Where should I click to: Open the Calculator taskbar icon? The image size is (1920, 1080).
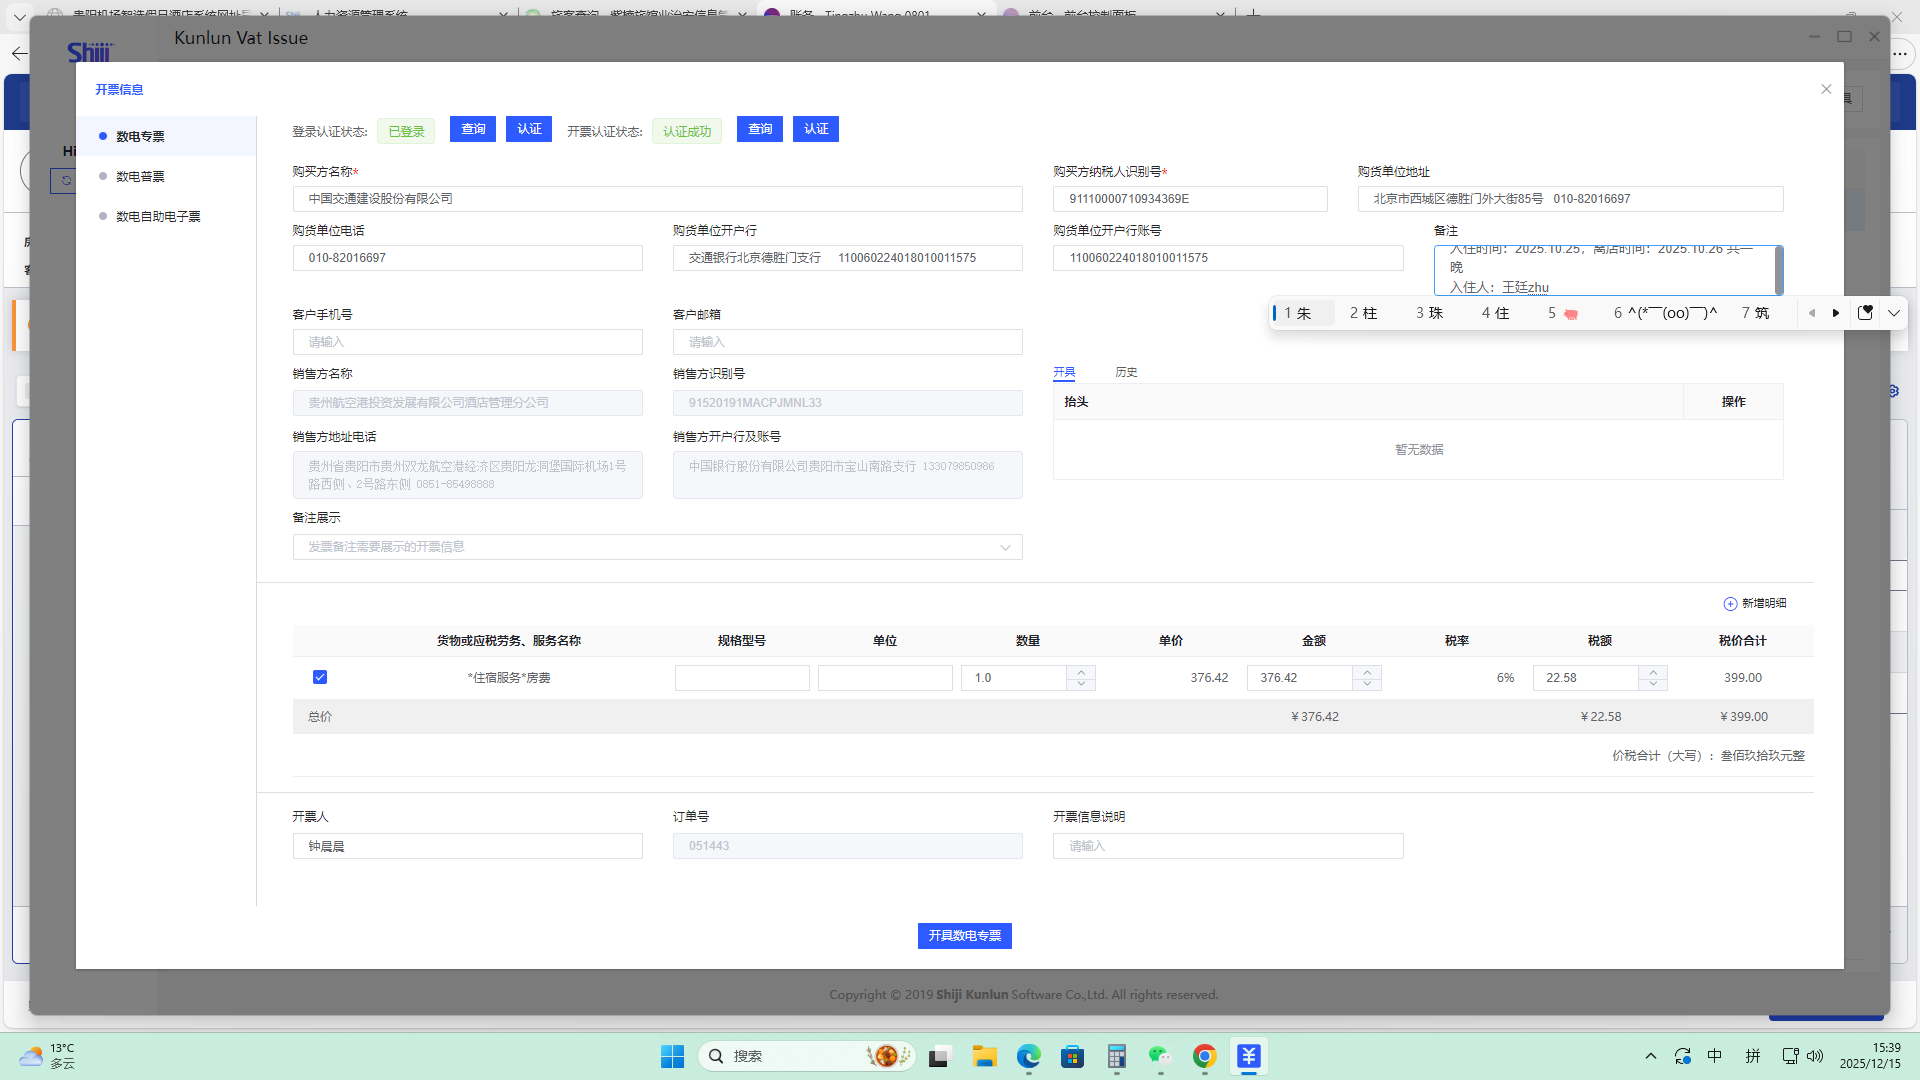point(1116,1056)
